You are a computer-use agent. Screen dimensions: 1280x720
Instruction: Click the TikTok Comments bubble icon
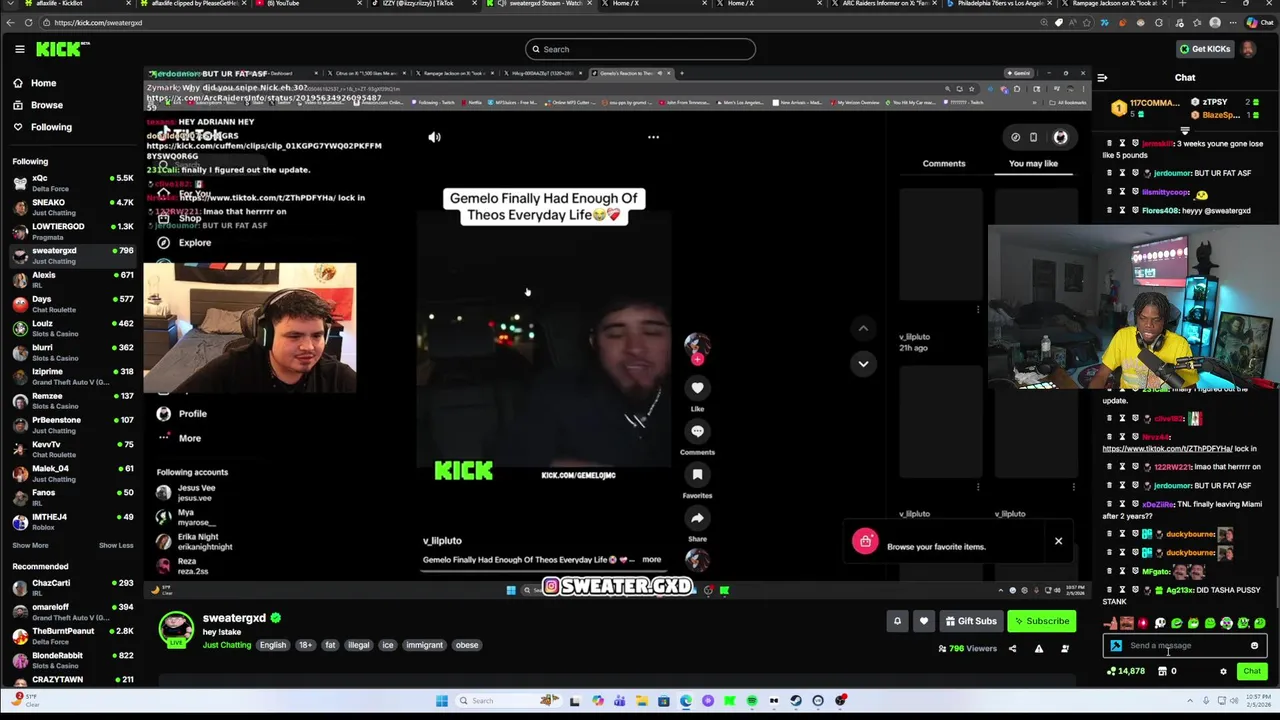697,431
